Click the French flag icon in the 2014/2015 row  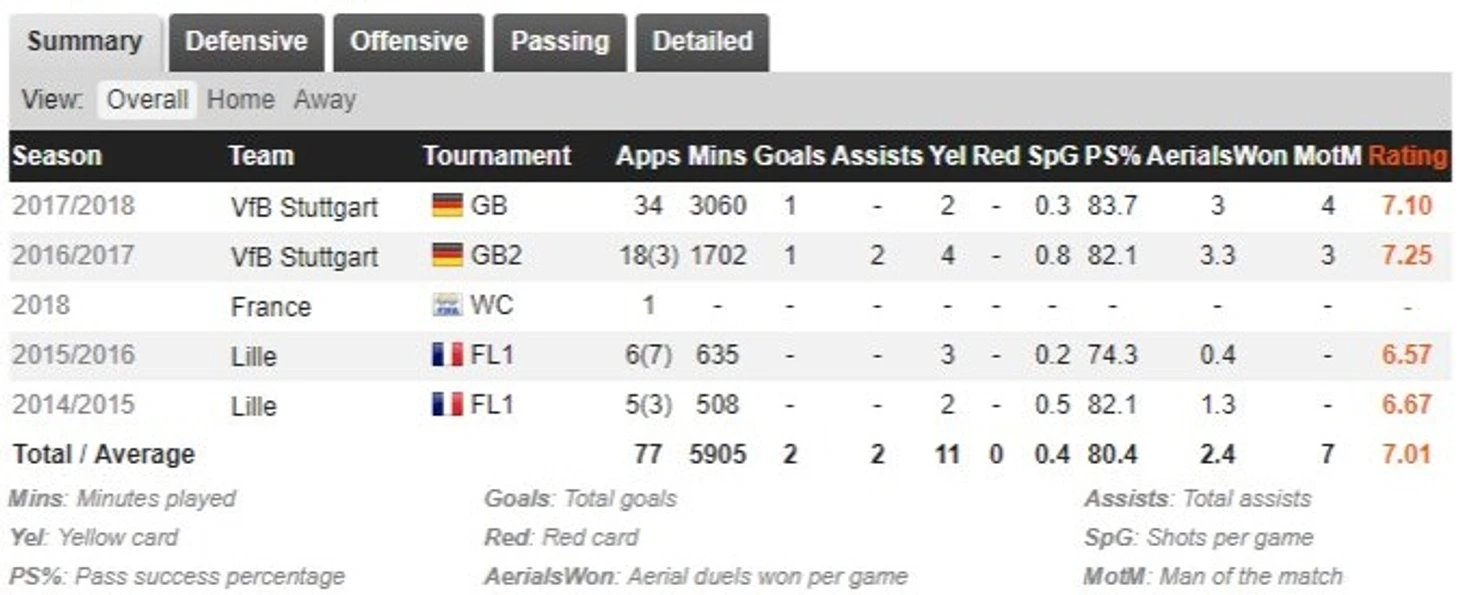click(x=447, y=404)
